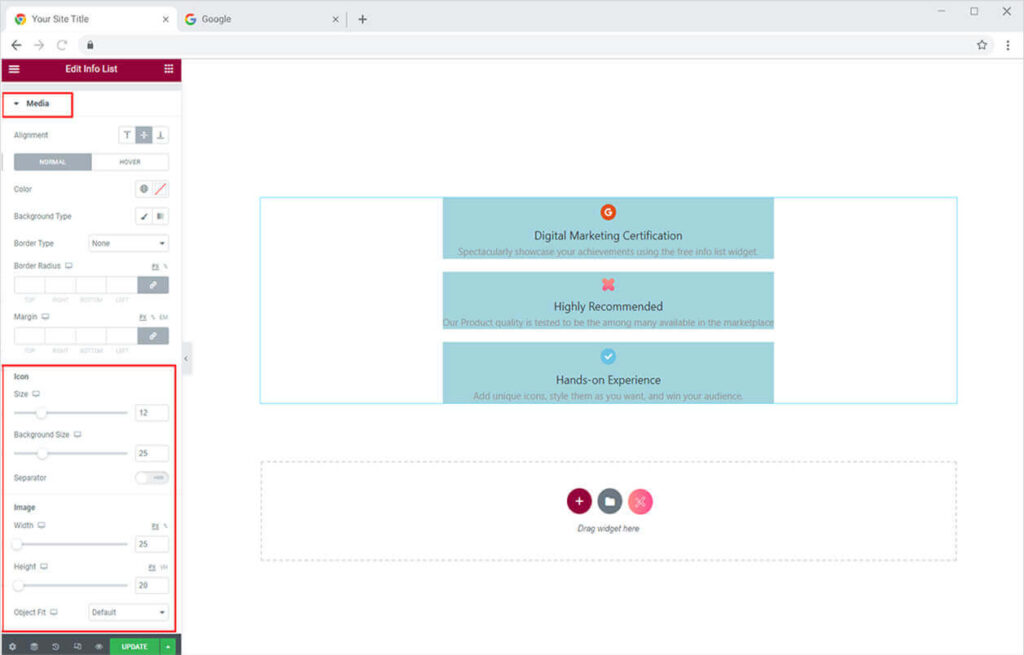Click the green Update button
This screenshot has width=1024, height=655.
click(x=134, y=647)
